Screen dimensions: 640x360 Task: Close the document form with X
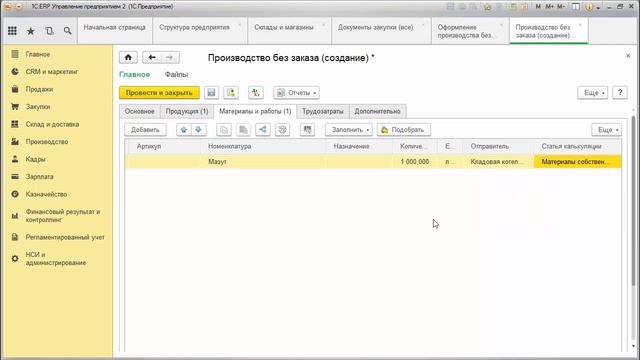point(628,56)
